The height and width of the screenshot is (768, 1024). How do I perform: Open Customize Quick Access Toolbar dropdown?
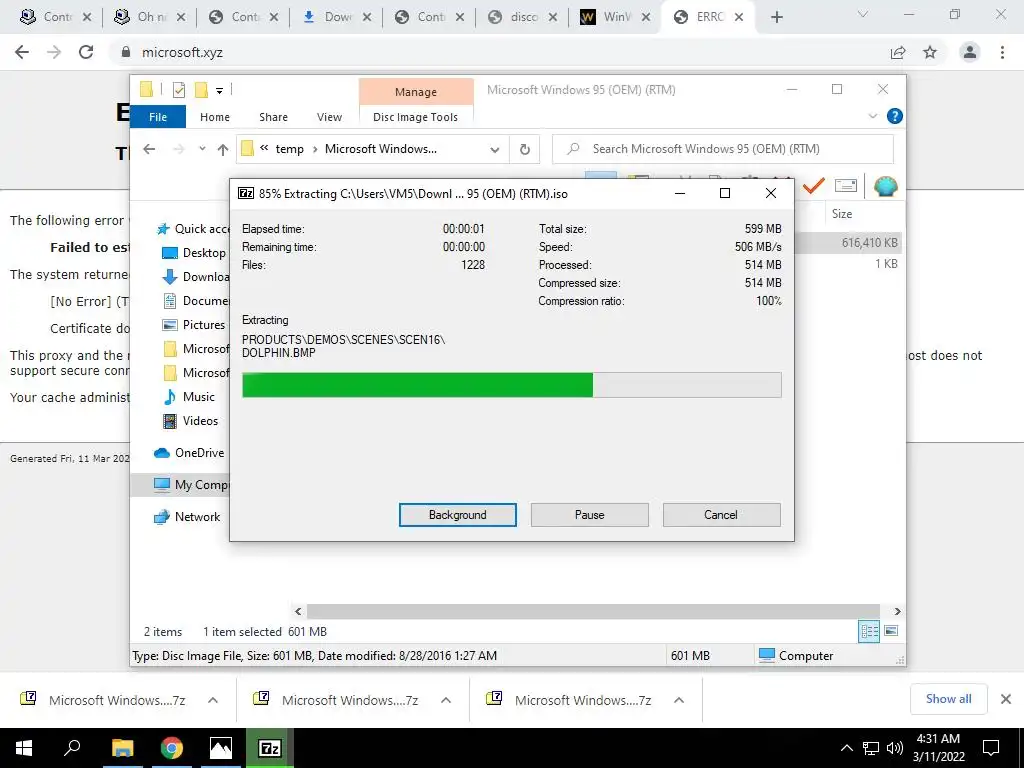(219, 91)
